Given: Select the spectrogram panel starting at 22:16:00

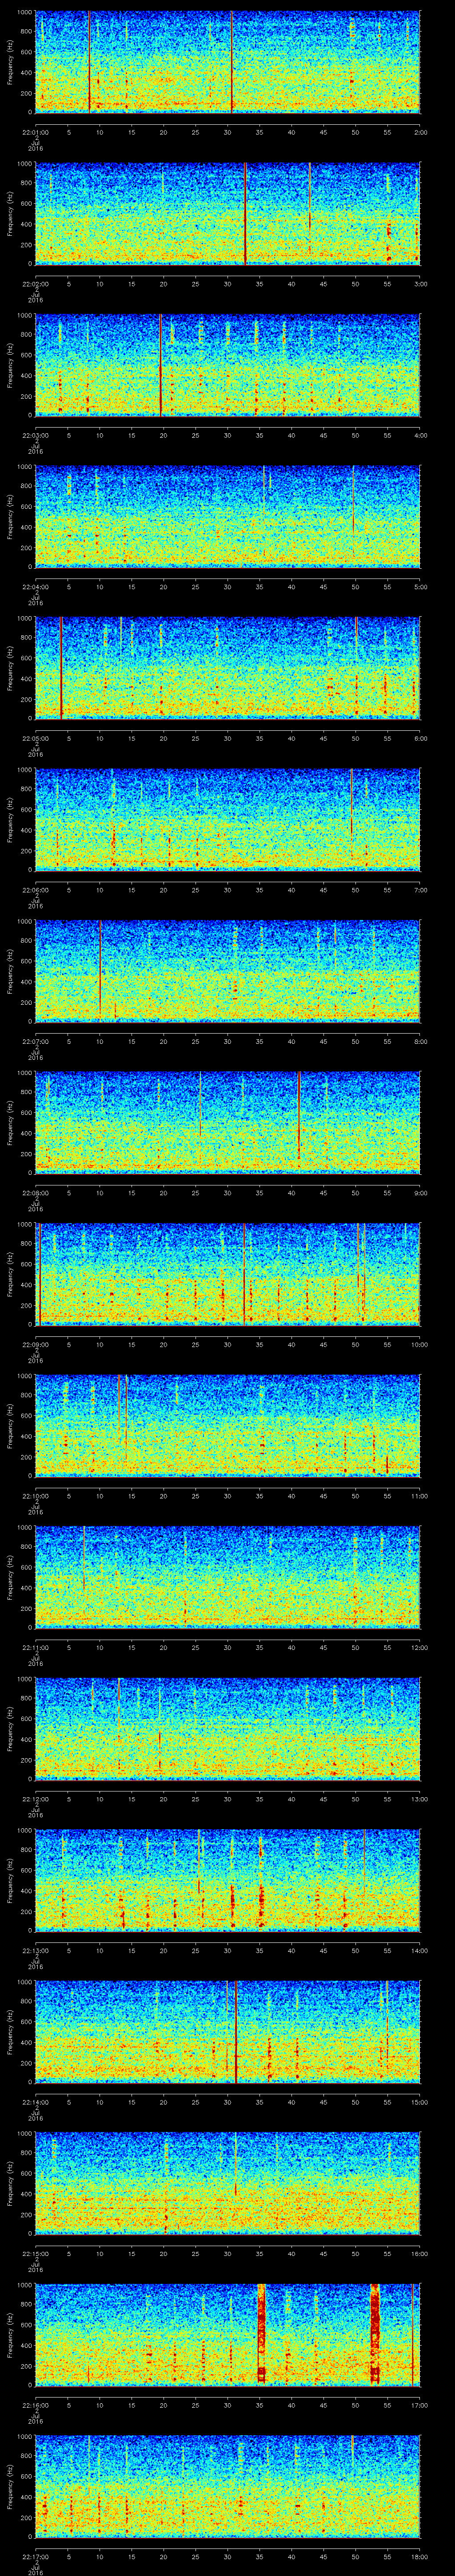Looking at the screenshot, I should click(x=228, y=2336).
